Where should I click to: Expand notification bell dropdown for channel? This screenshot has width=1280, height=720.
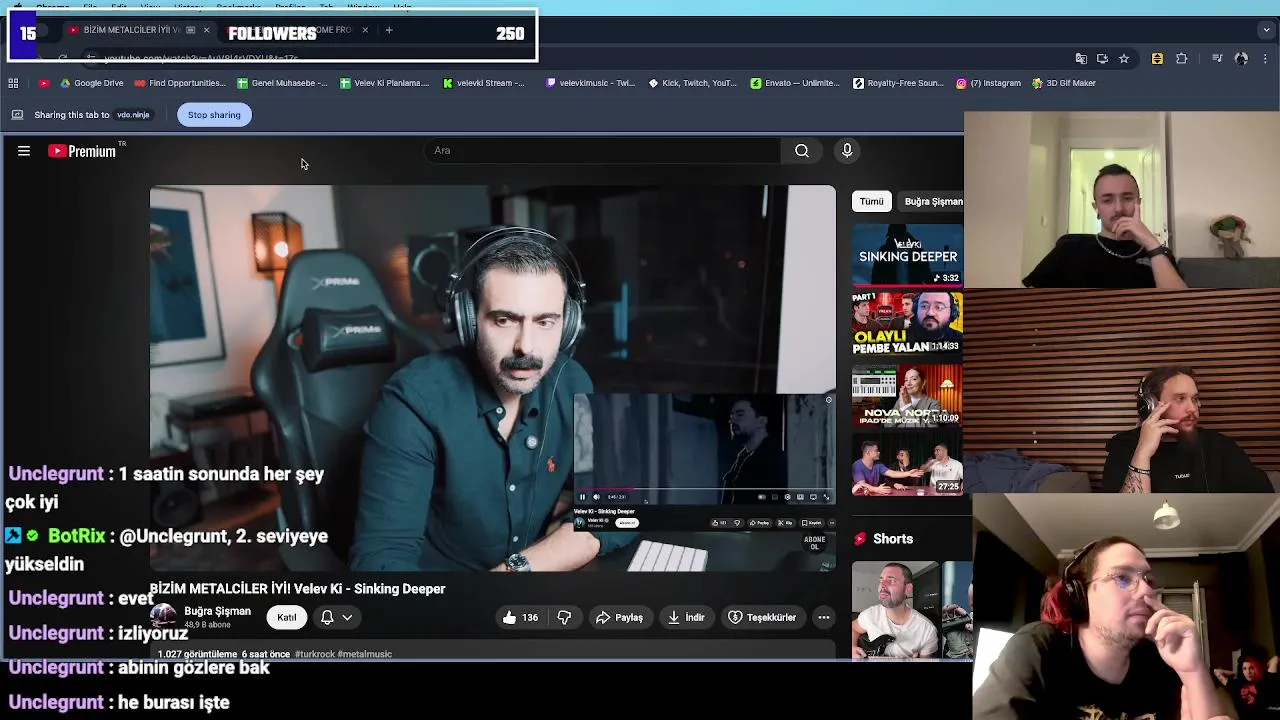pos(336,617)
